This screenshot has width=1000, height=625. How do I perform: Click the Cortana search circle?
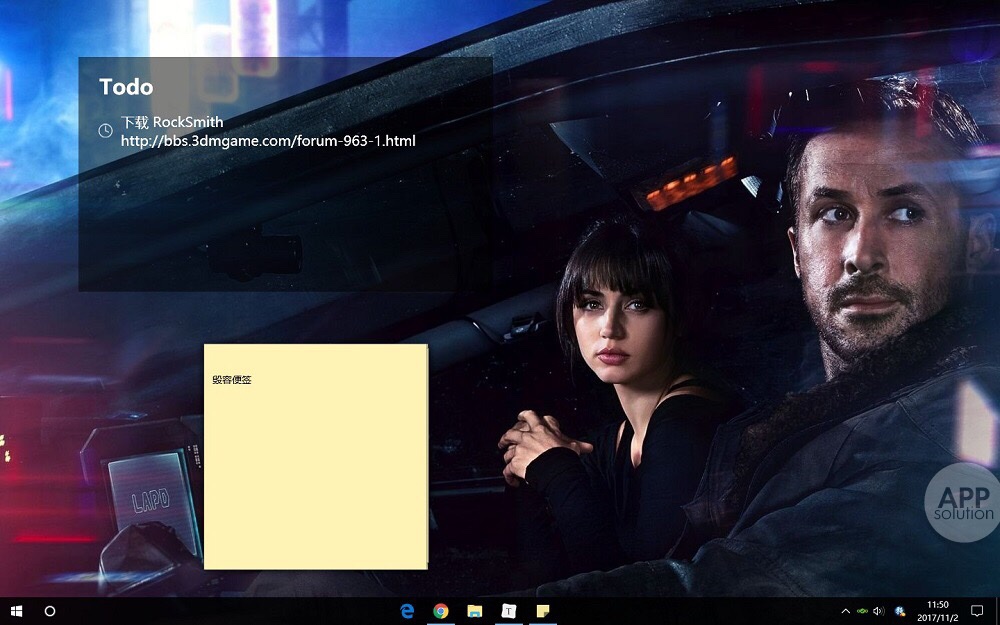(x=50, y=610)
